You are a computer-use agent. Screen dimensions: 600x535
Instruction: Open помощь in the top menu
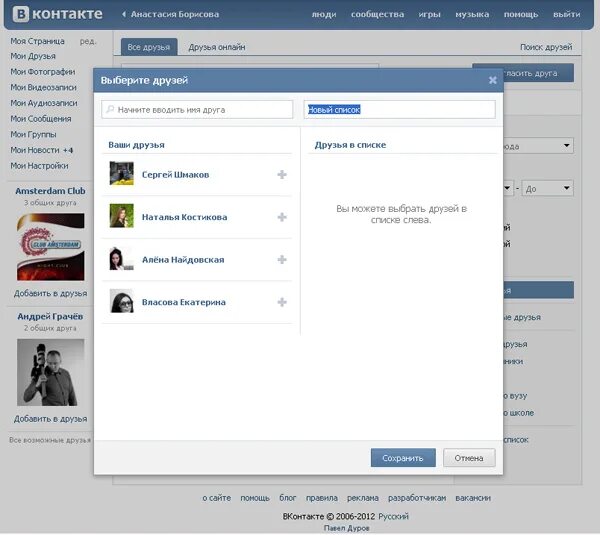point(521,15)
